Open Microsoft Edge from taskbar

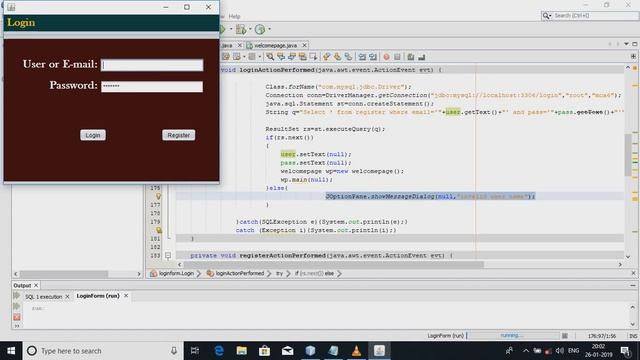click(x=219, y=351)
